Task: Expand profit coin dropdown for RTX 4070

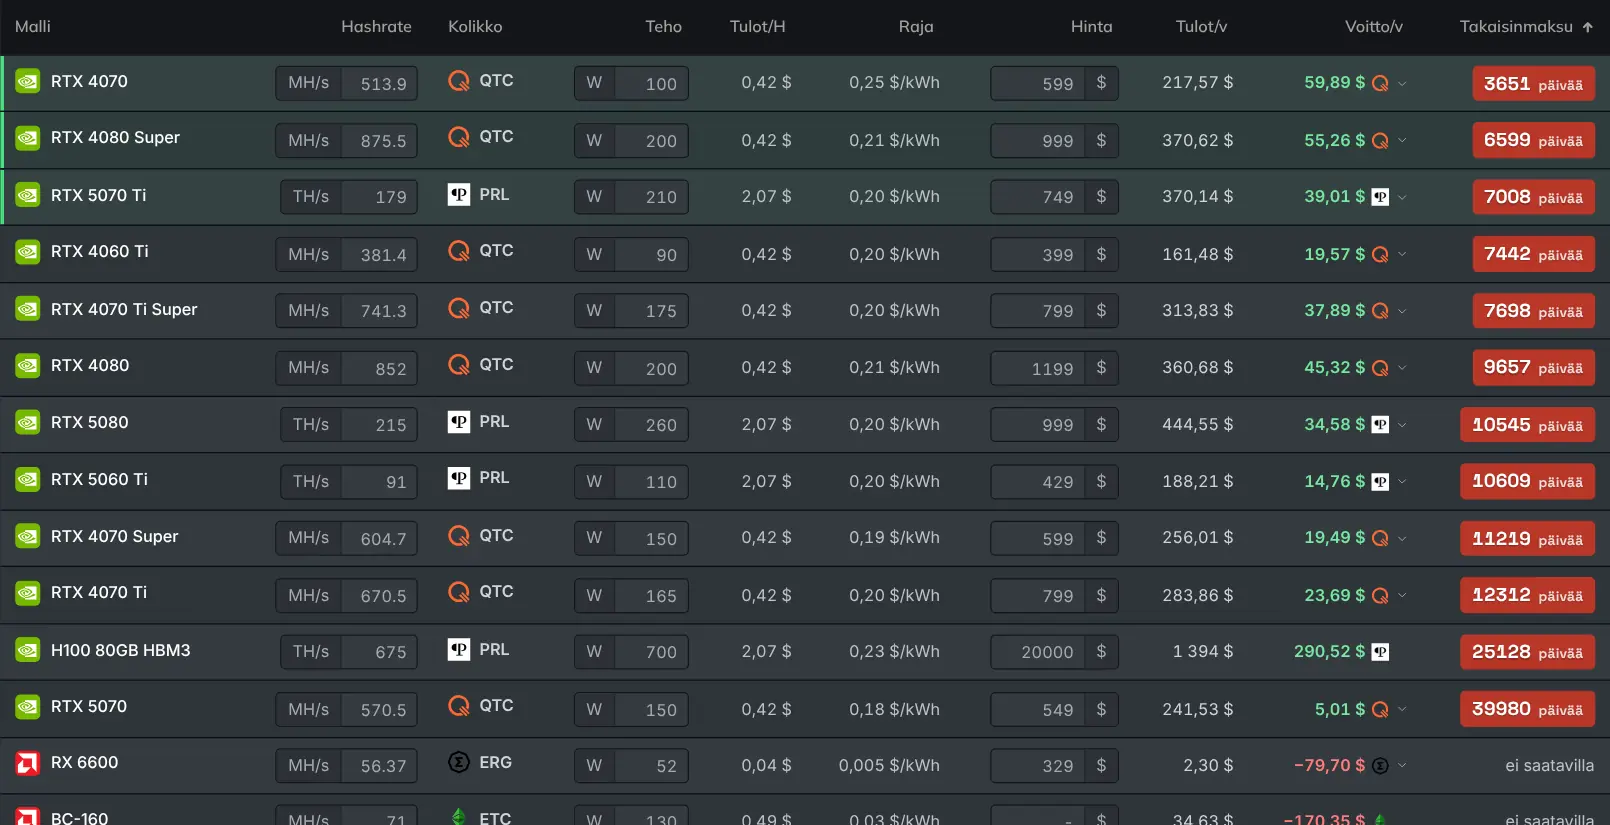Action: pos(1402,84)
